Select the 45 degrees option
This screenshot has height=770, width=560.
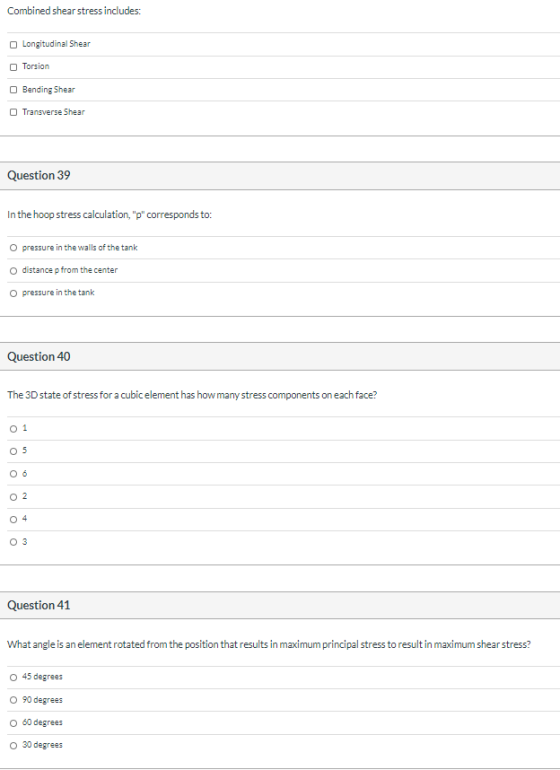tap(13, 677)
